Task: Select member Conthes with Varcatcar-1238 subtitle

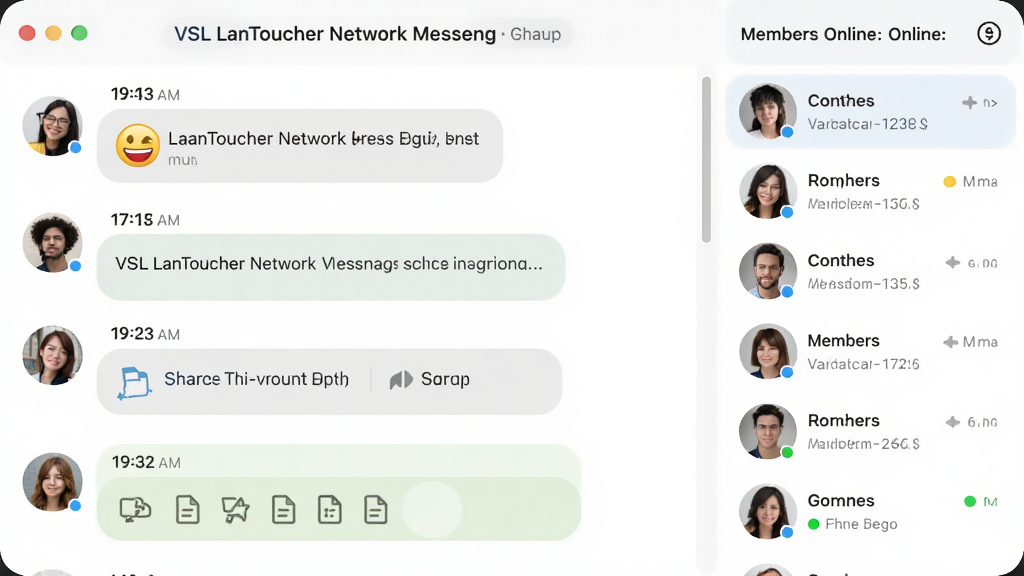Action: [871, 112]
